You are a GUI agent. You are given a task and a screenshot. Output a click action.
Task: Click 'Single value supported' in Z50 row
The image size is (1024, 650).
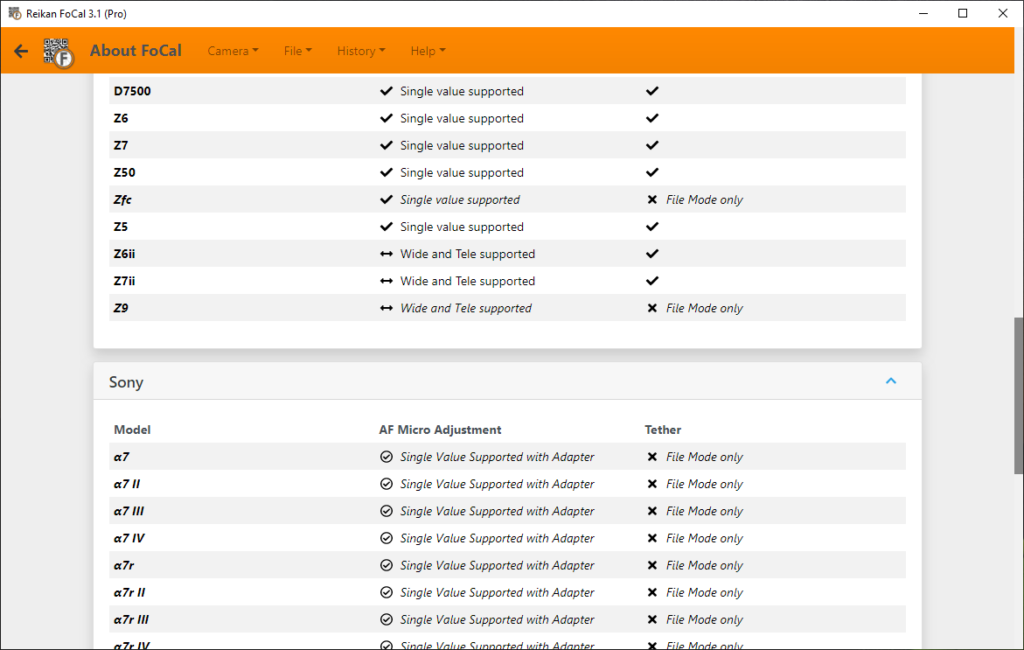coord(462,172)
